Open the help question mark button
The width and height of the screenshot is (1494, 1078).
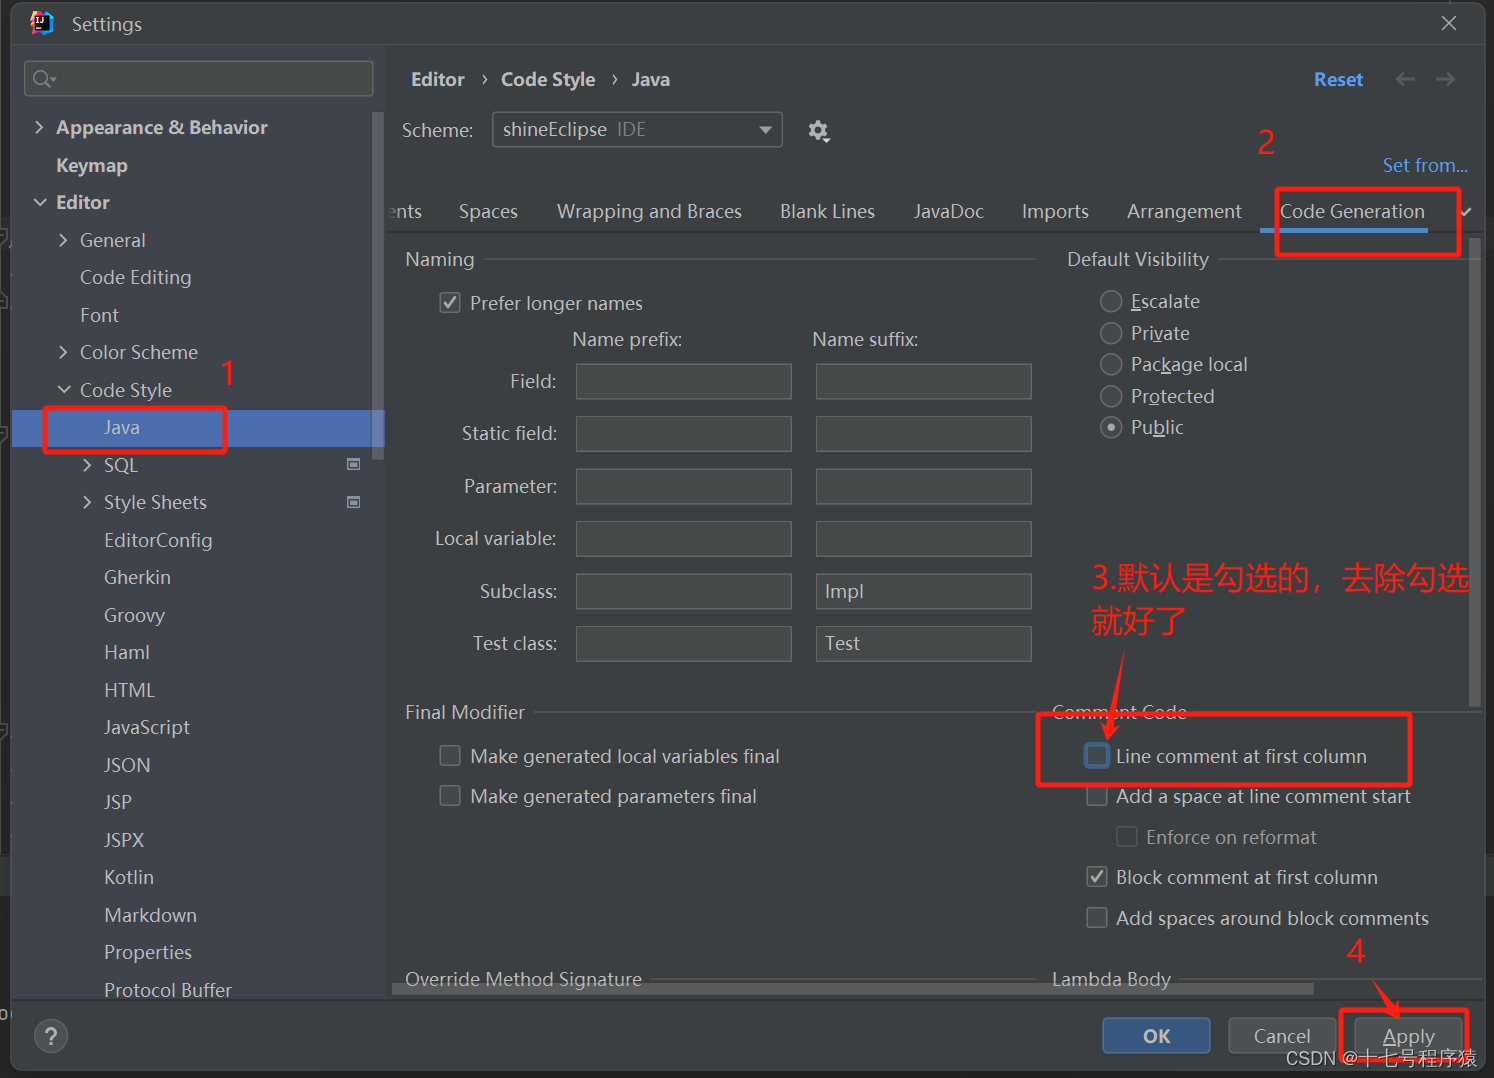coord(51,1036)
